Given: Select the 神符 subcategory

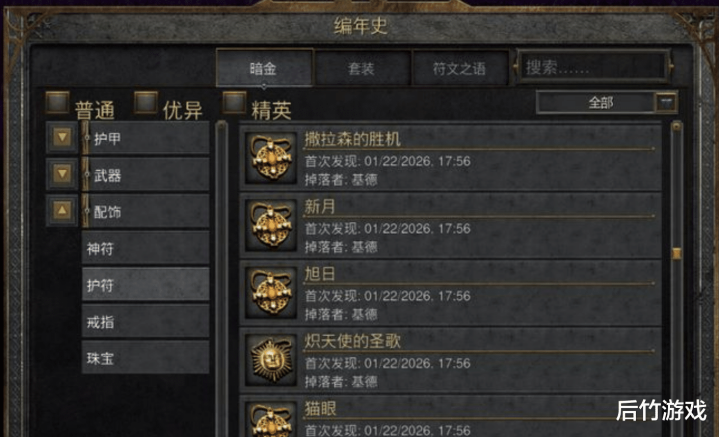Looking at the screenshot, I should (145, 248).
